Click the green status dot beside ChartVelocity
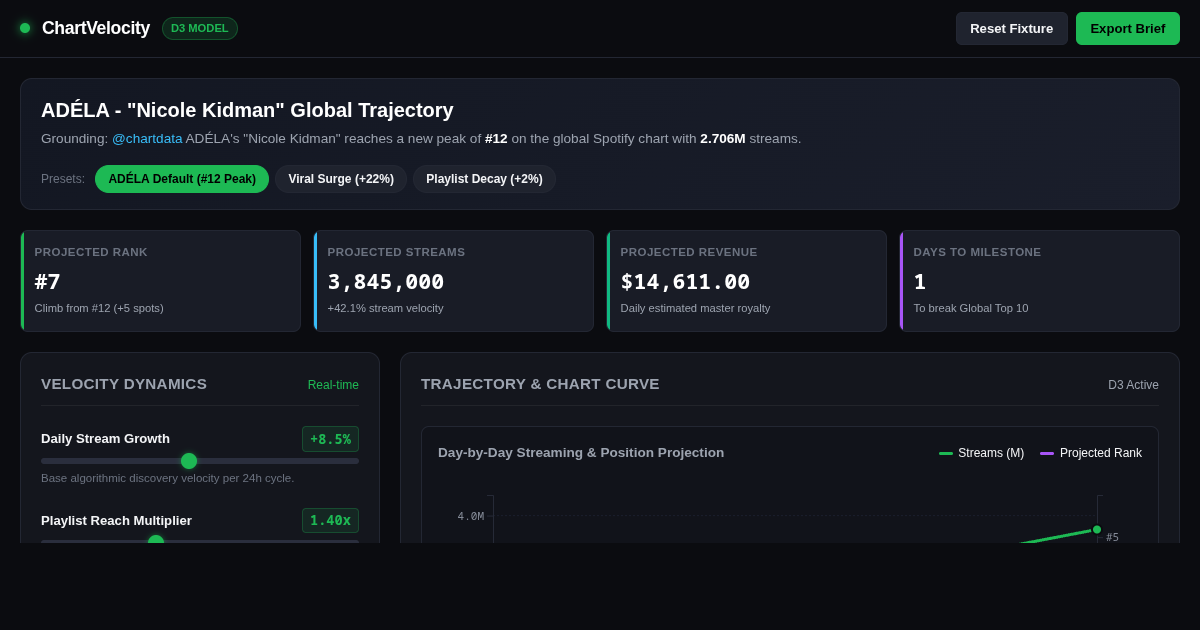This screenshot has height=630, width=1200. pyautogui.click(x=25, y=28)
